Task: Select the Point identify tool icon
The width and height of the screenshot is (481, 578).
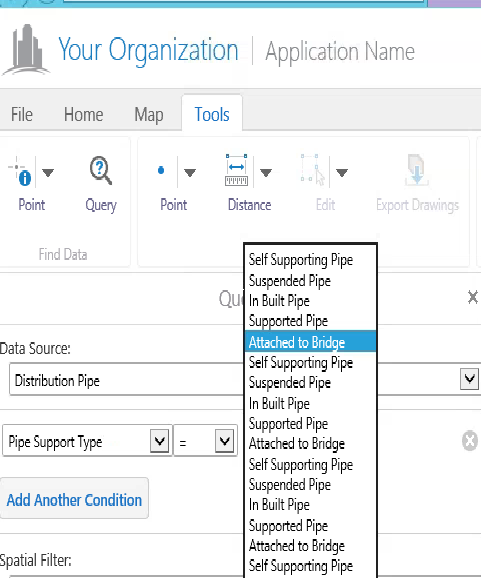Action: point(21,171)
